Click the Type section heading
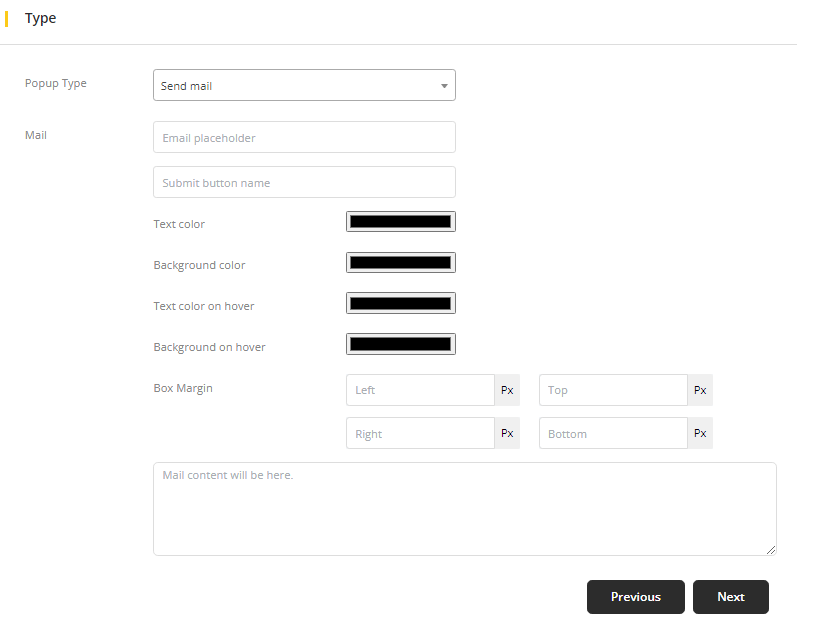This screenshot has height=632, width=813. [41, 18]
